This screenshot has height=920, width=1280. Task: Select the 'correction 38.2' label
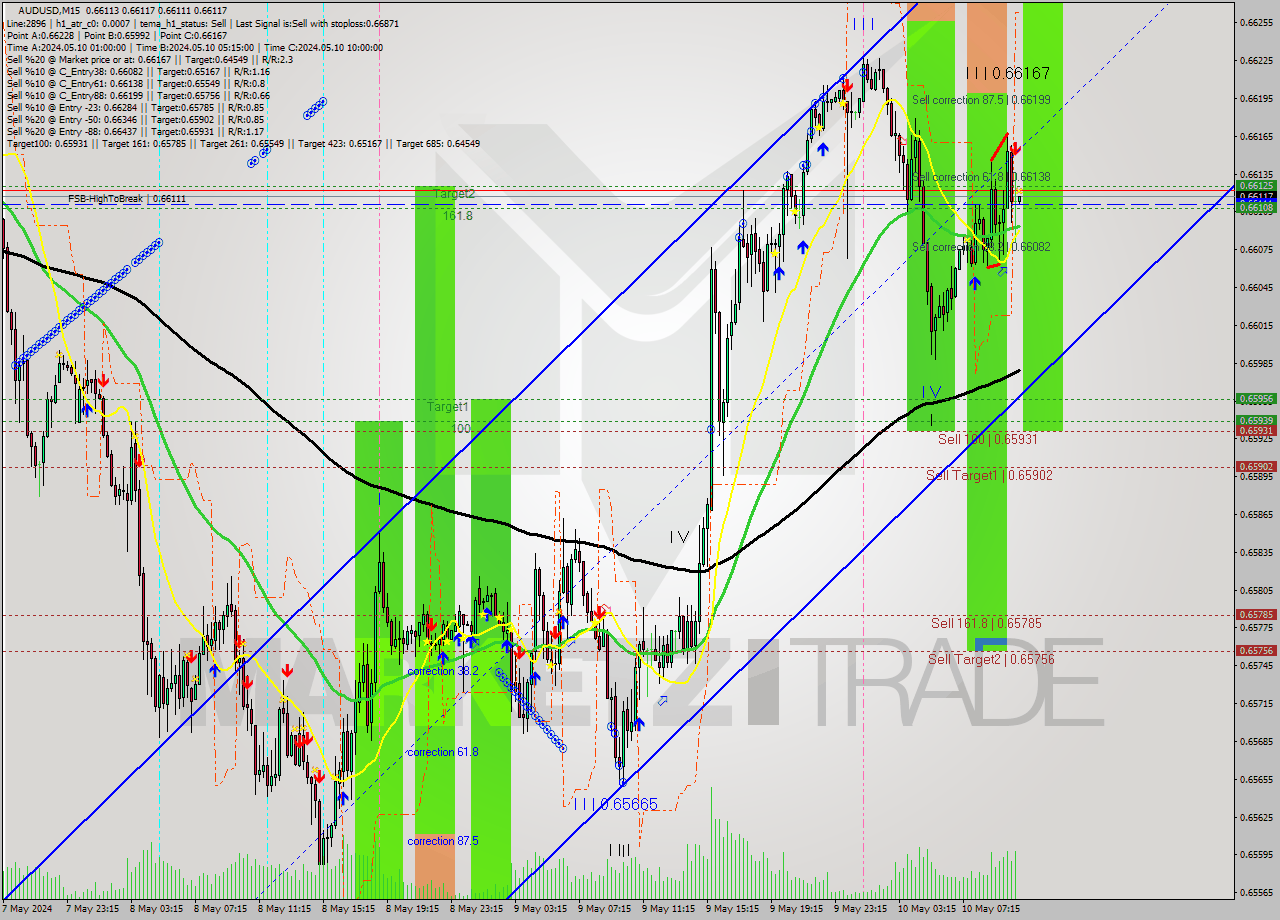click(443, 671)
